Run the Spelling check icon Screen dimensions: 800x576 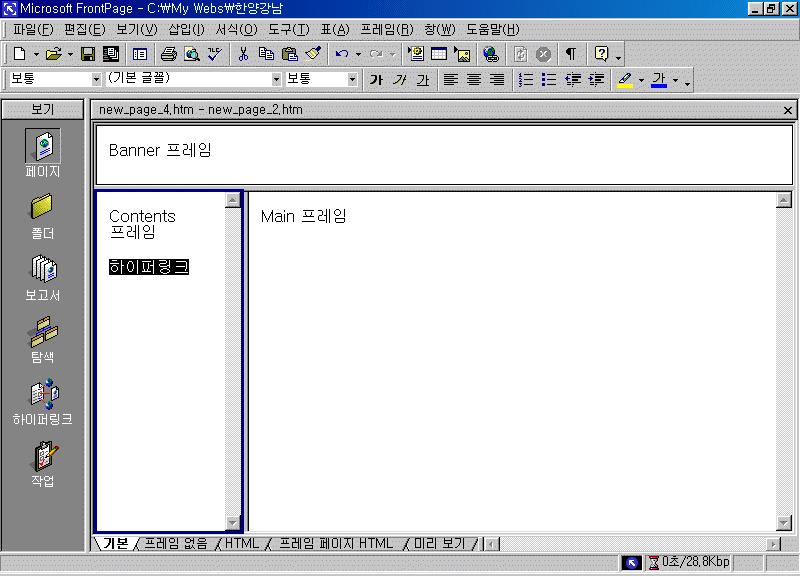pyautogui.click(x=215, y=54)
